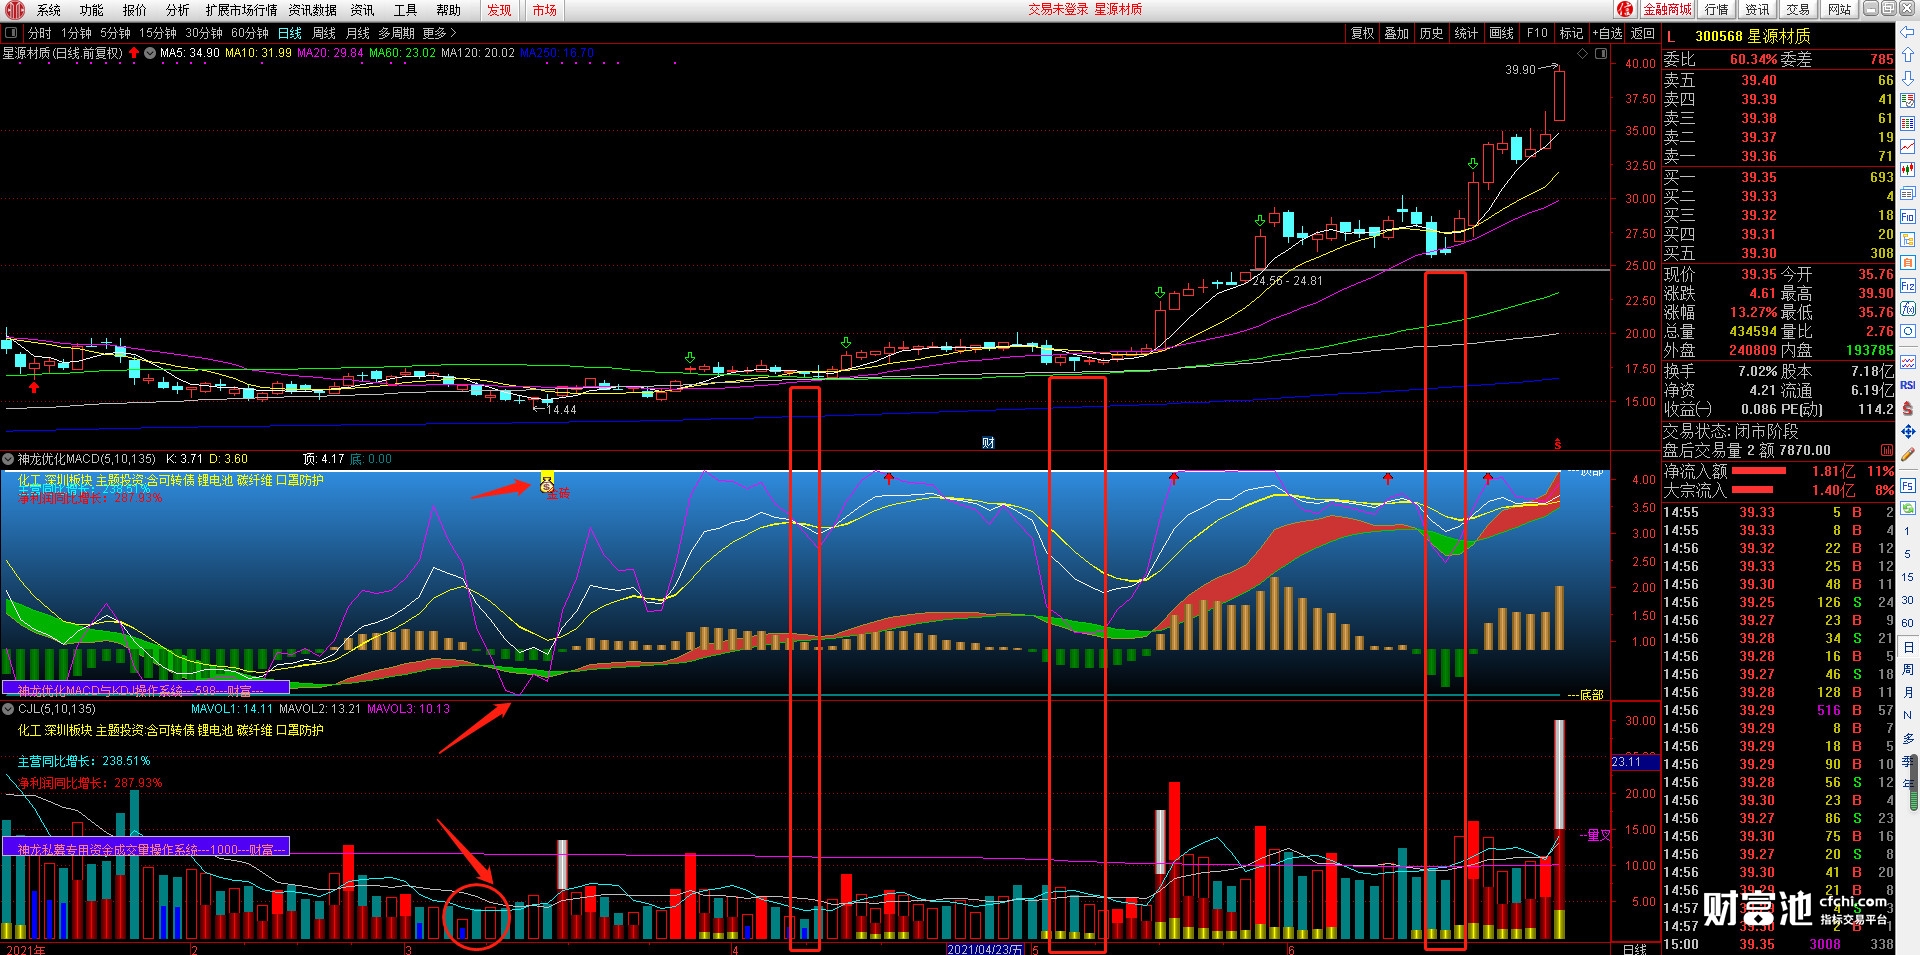Click the circle icon in the right sidebar
This screenshot has width=1920, height=955.
[x=1908, y=331]
